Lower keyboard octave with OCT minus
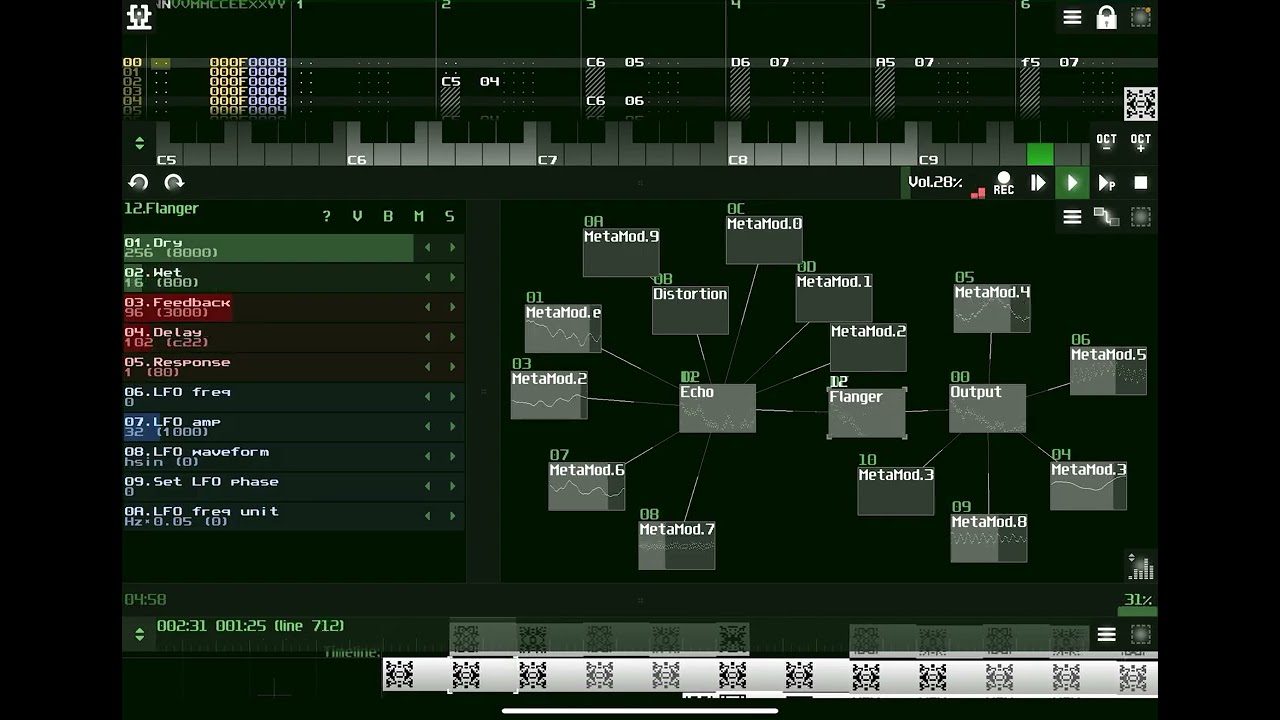 coord(1106,144)
